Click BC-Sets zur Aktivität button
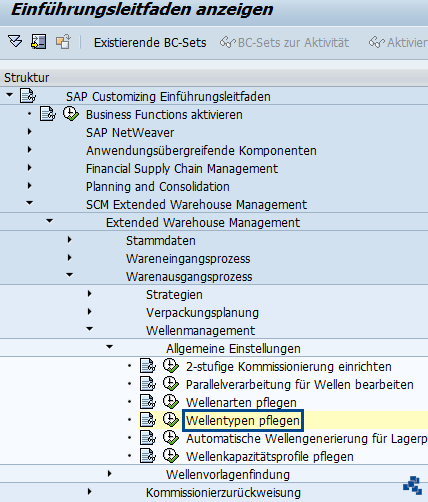The height and width of the screenshot is (502, 428). pos(293,43)
